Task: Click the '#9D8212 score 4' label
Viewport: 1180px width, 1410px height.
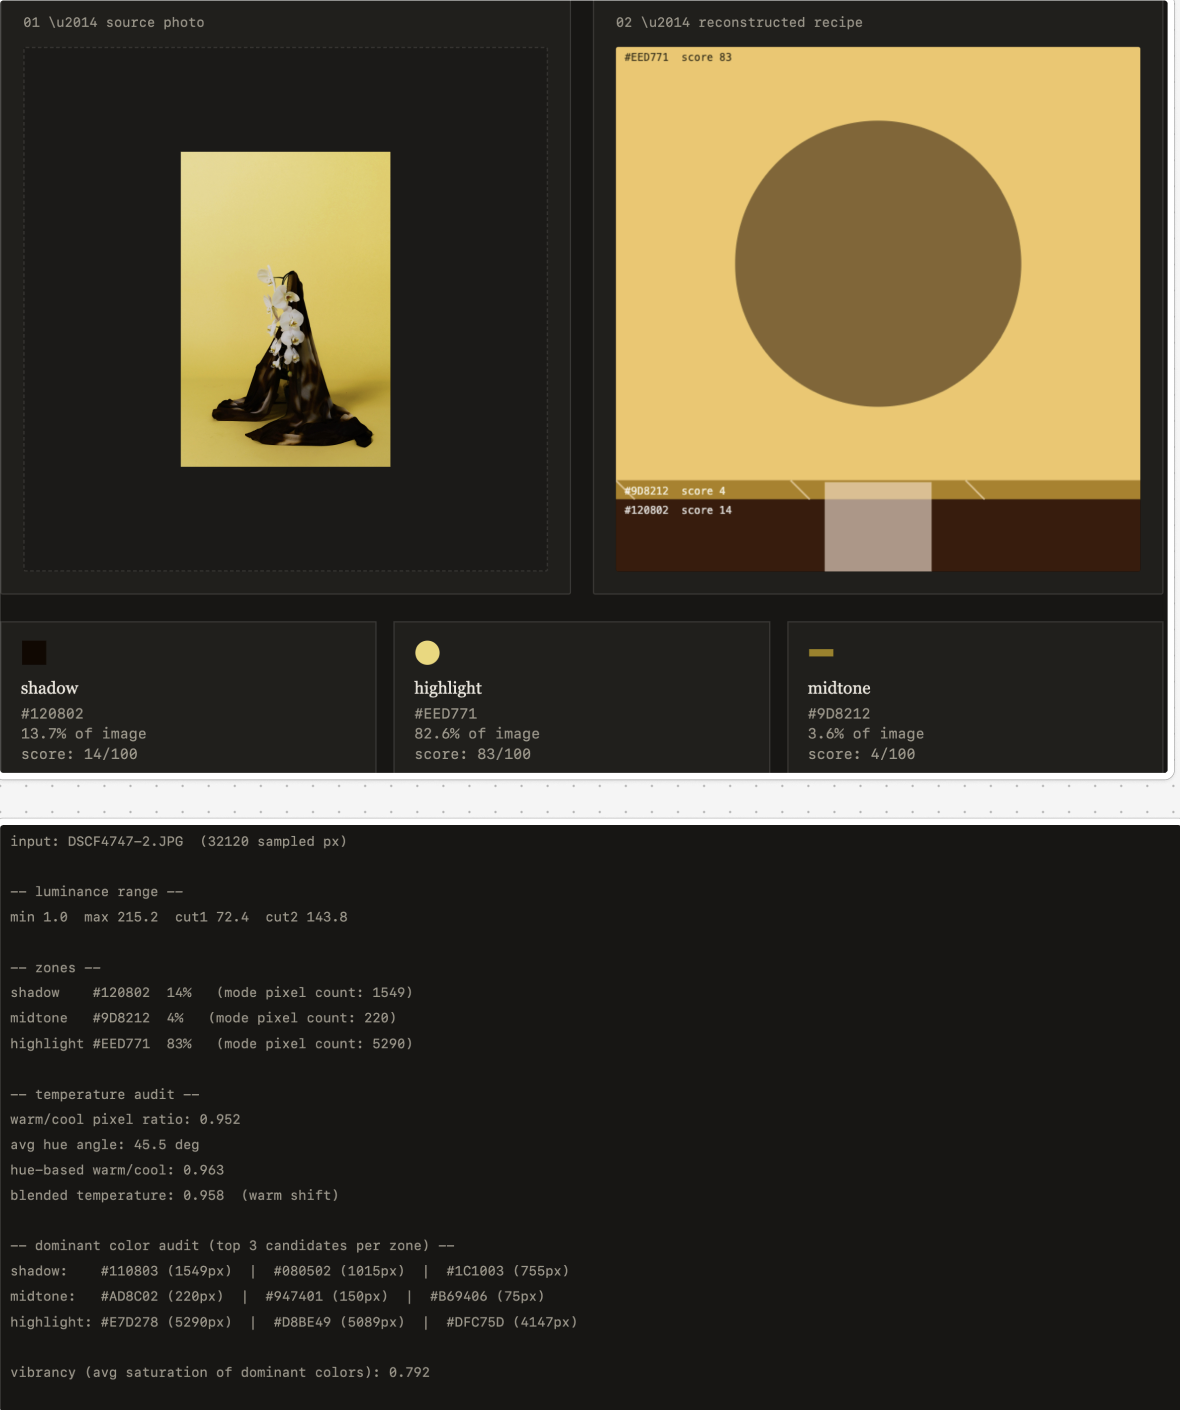Action: [675, 491]
